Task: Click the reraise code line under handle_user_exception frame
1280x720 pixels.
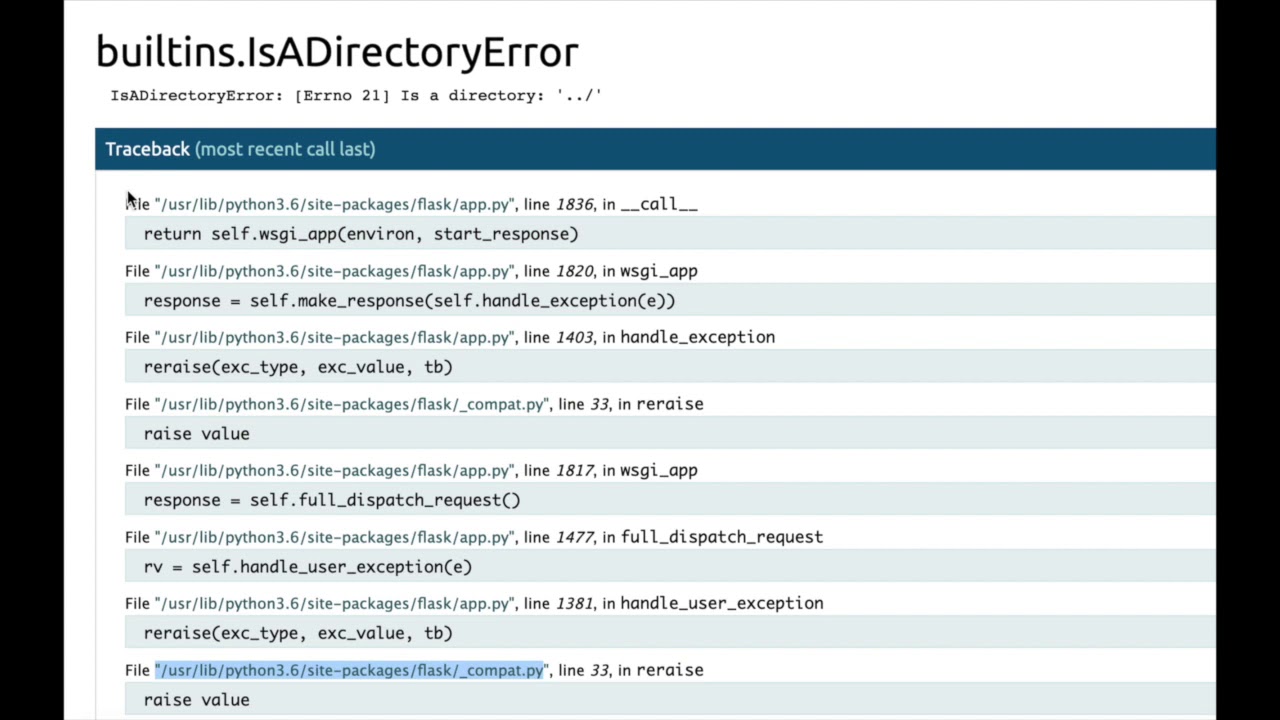Action: point(298,633)
